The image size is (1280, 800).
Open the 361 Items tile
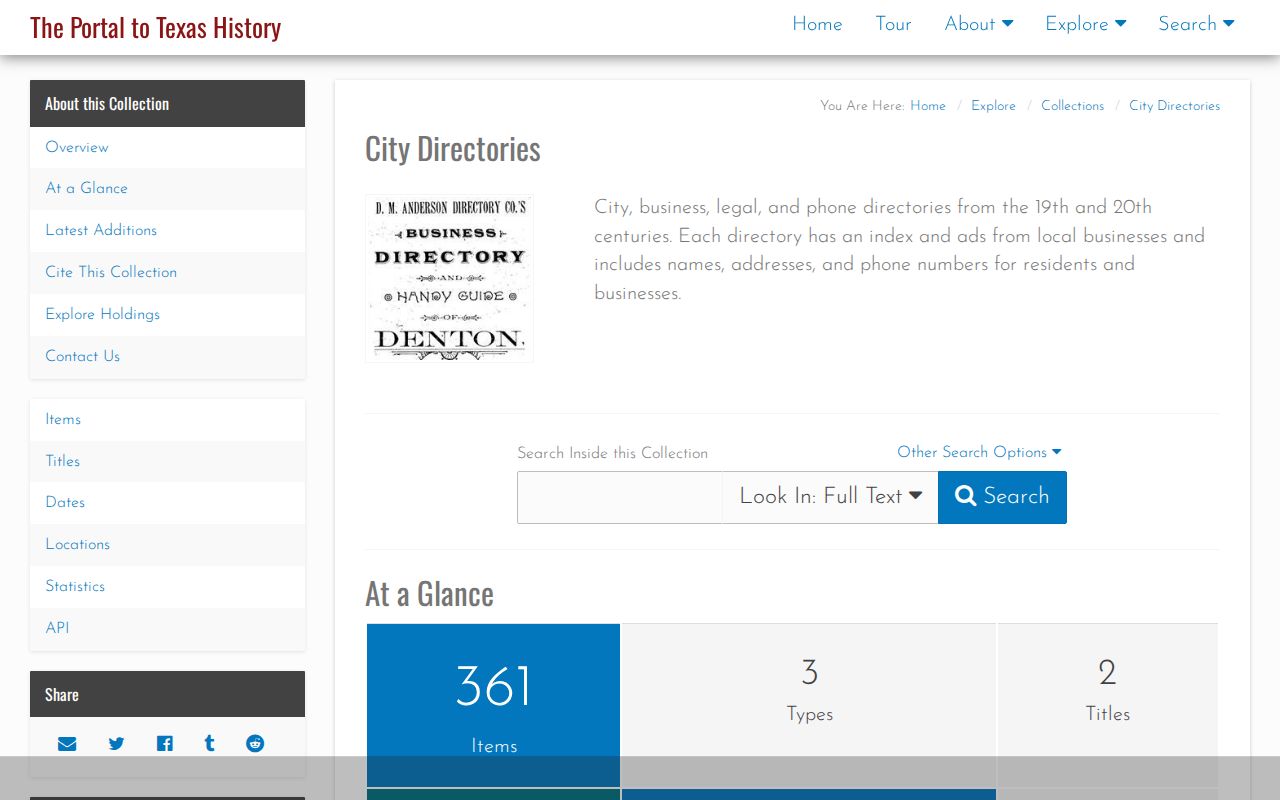[x=494, y=705]
